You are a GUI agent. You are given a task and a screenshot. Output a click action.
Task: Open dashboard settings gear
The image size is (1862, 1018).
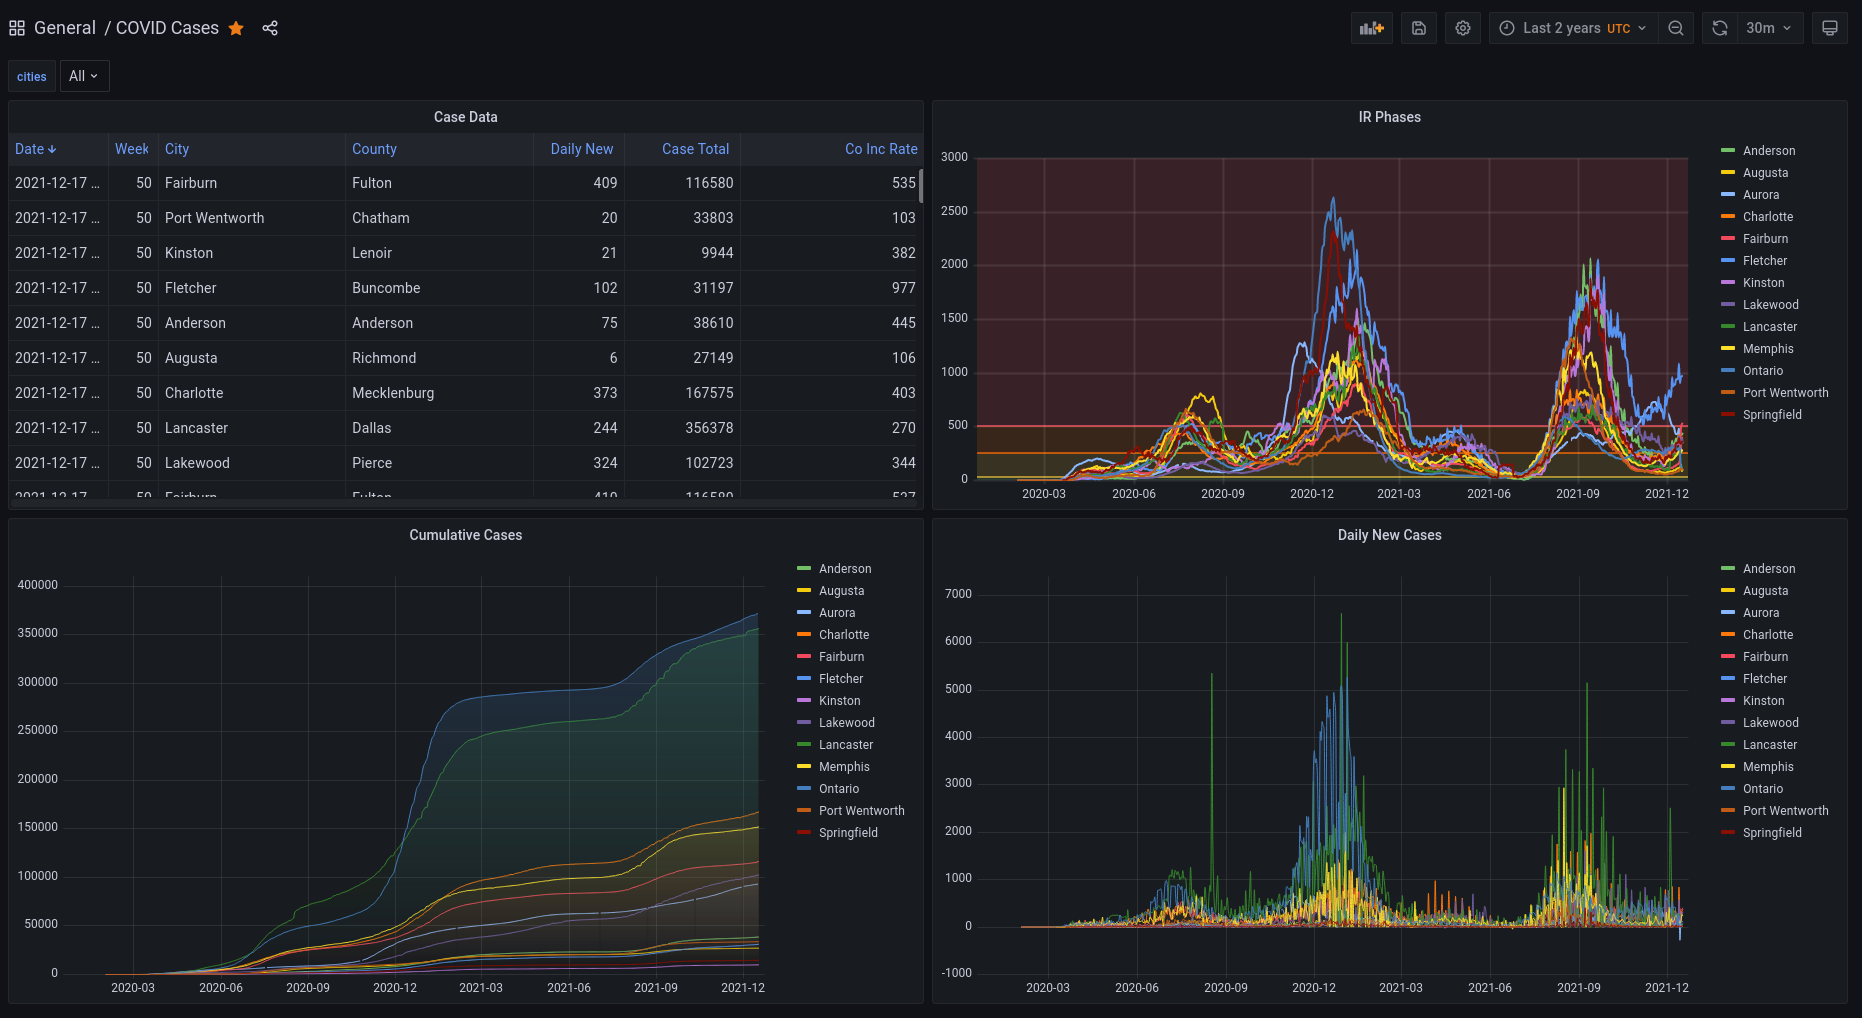[x=1462, y=28]
